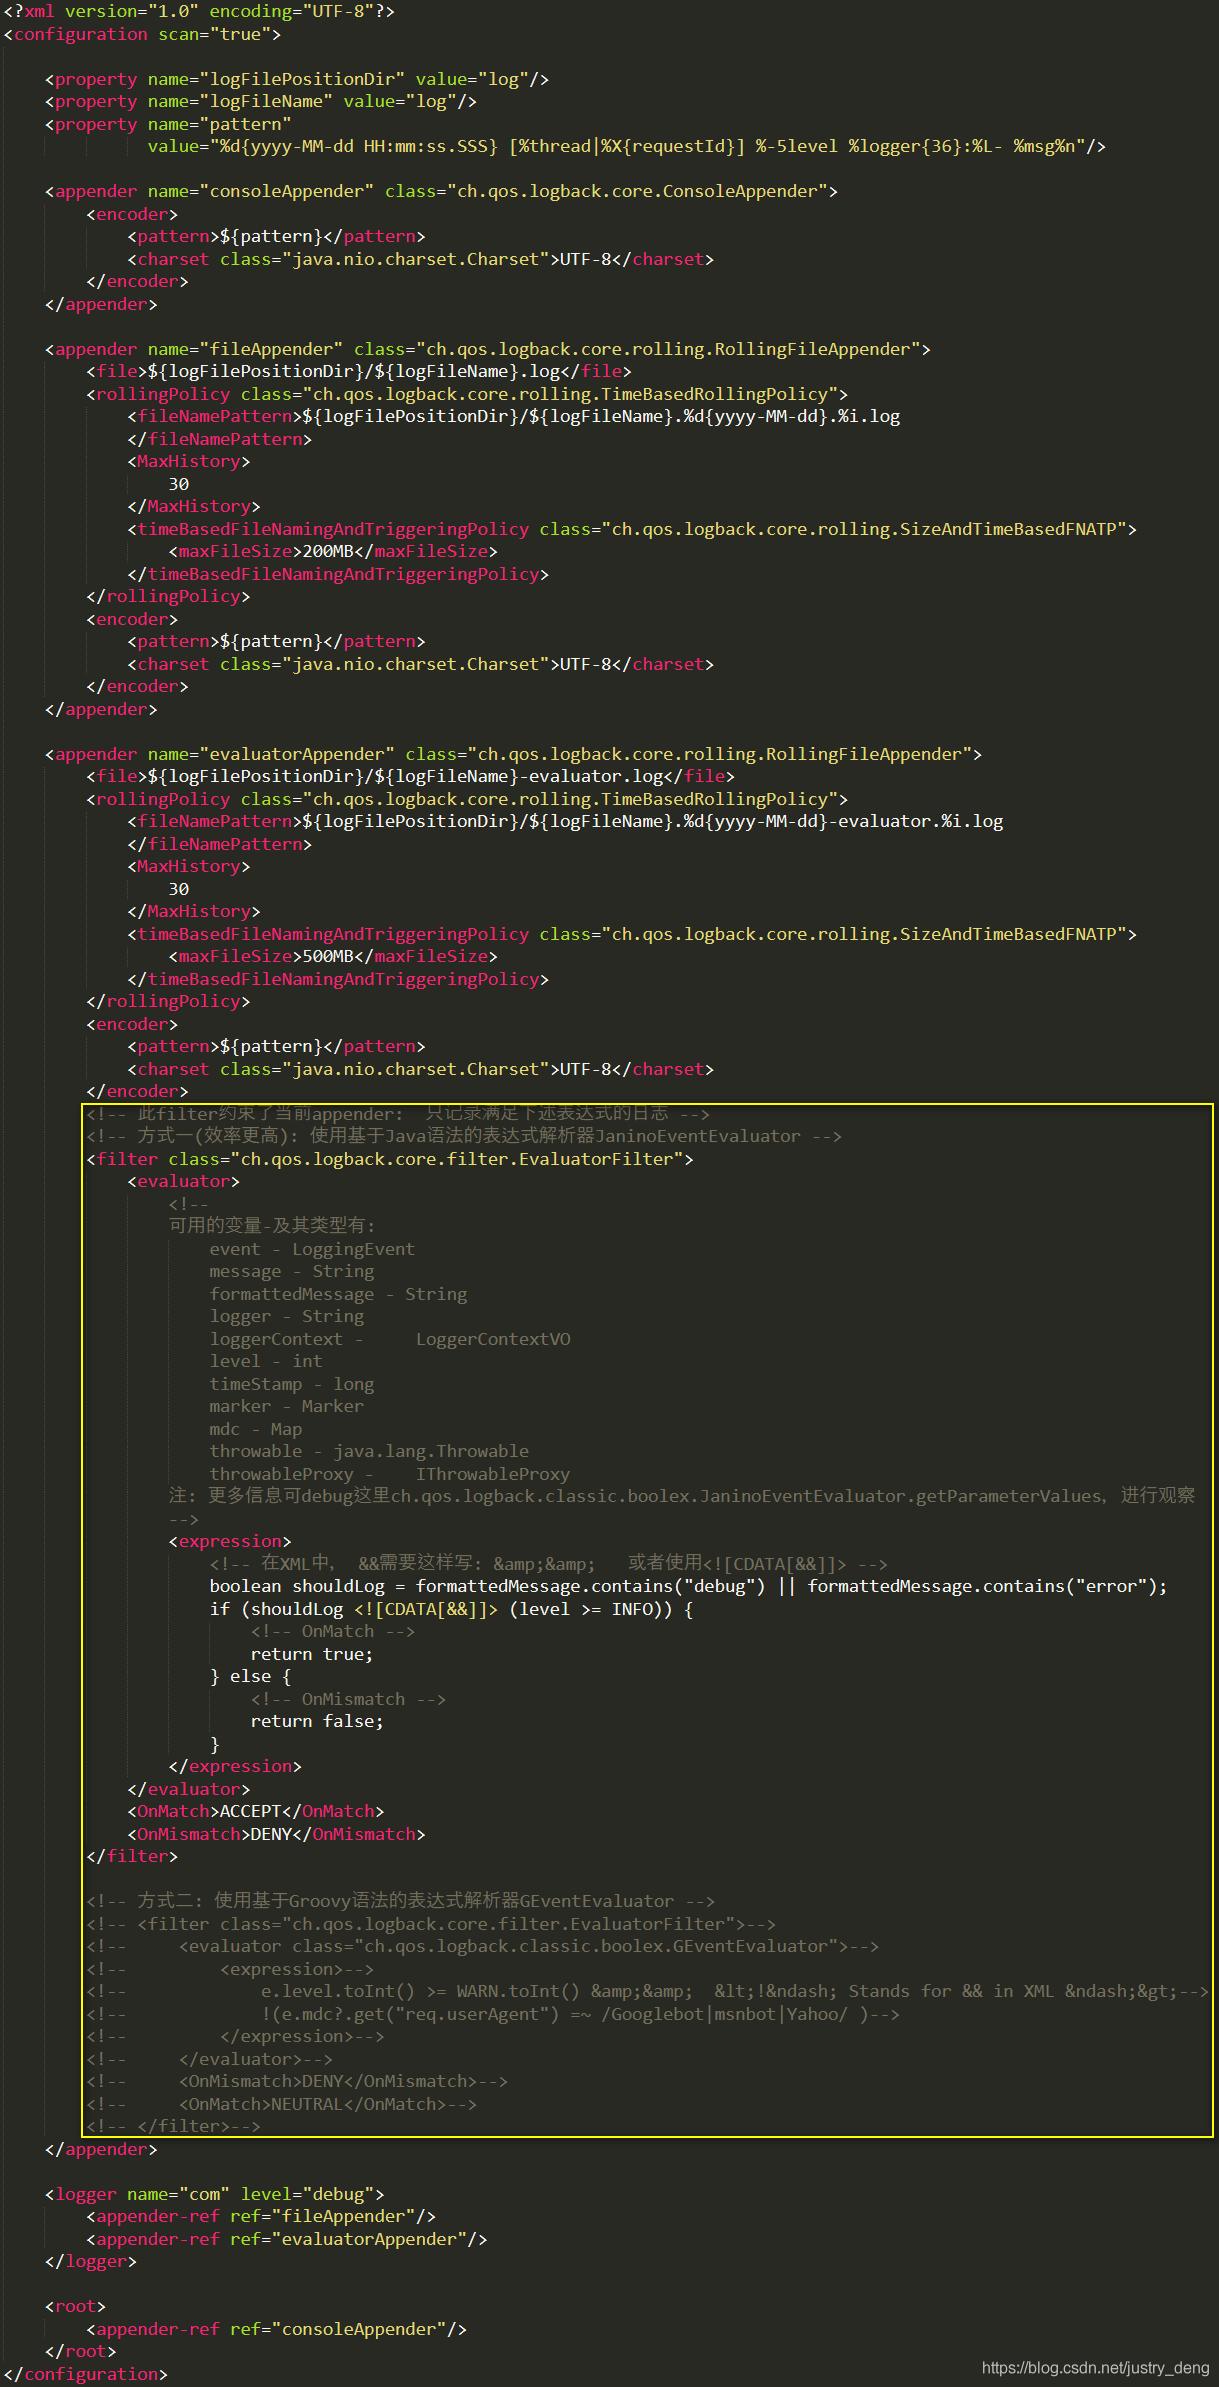Click the XML version declaration line
1219x2387 pixels.
pos(199,11)
